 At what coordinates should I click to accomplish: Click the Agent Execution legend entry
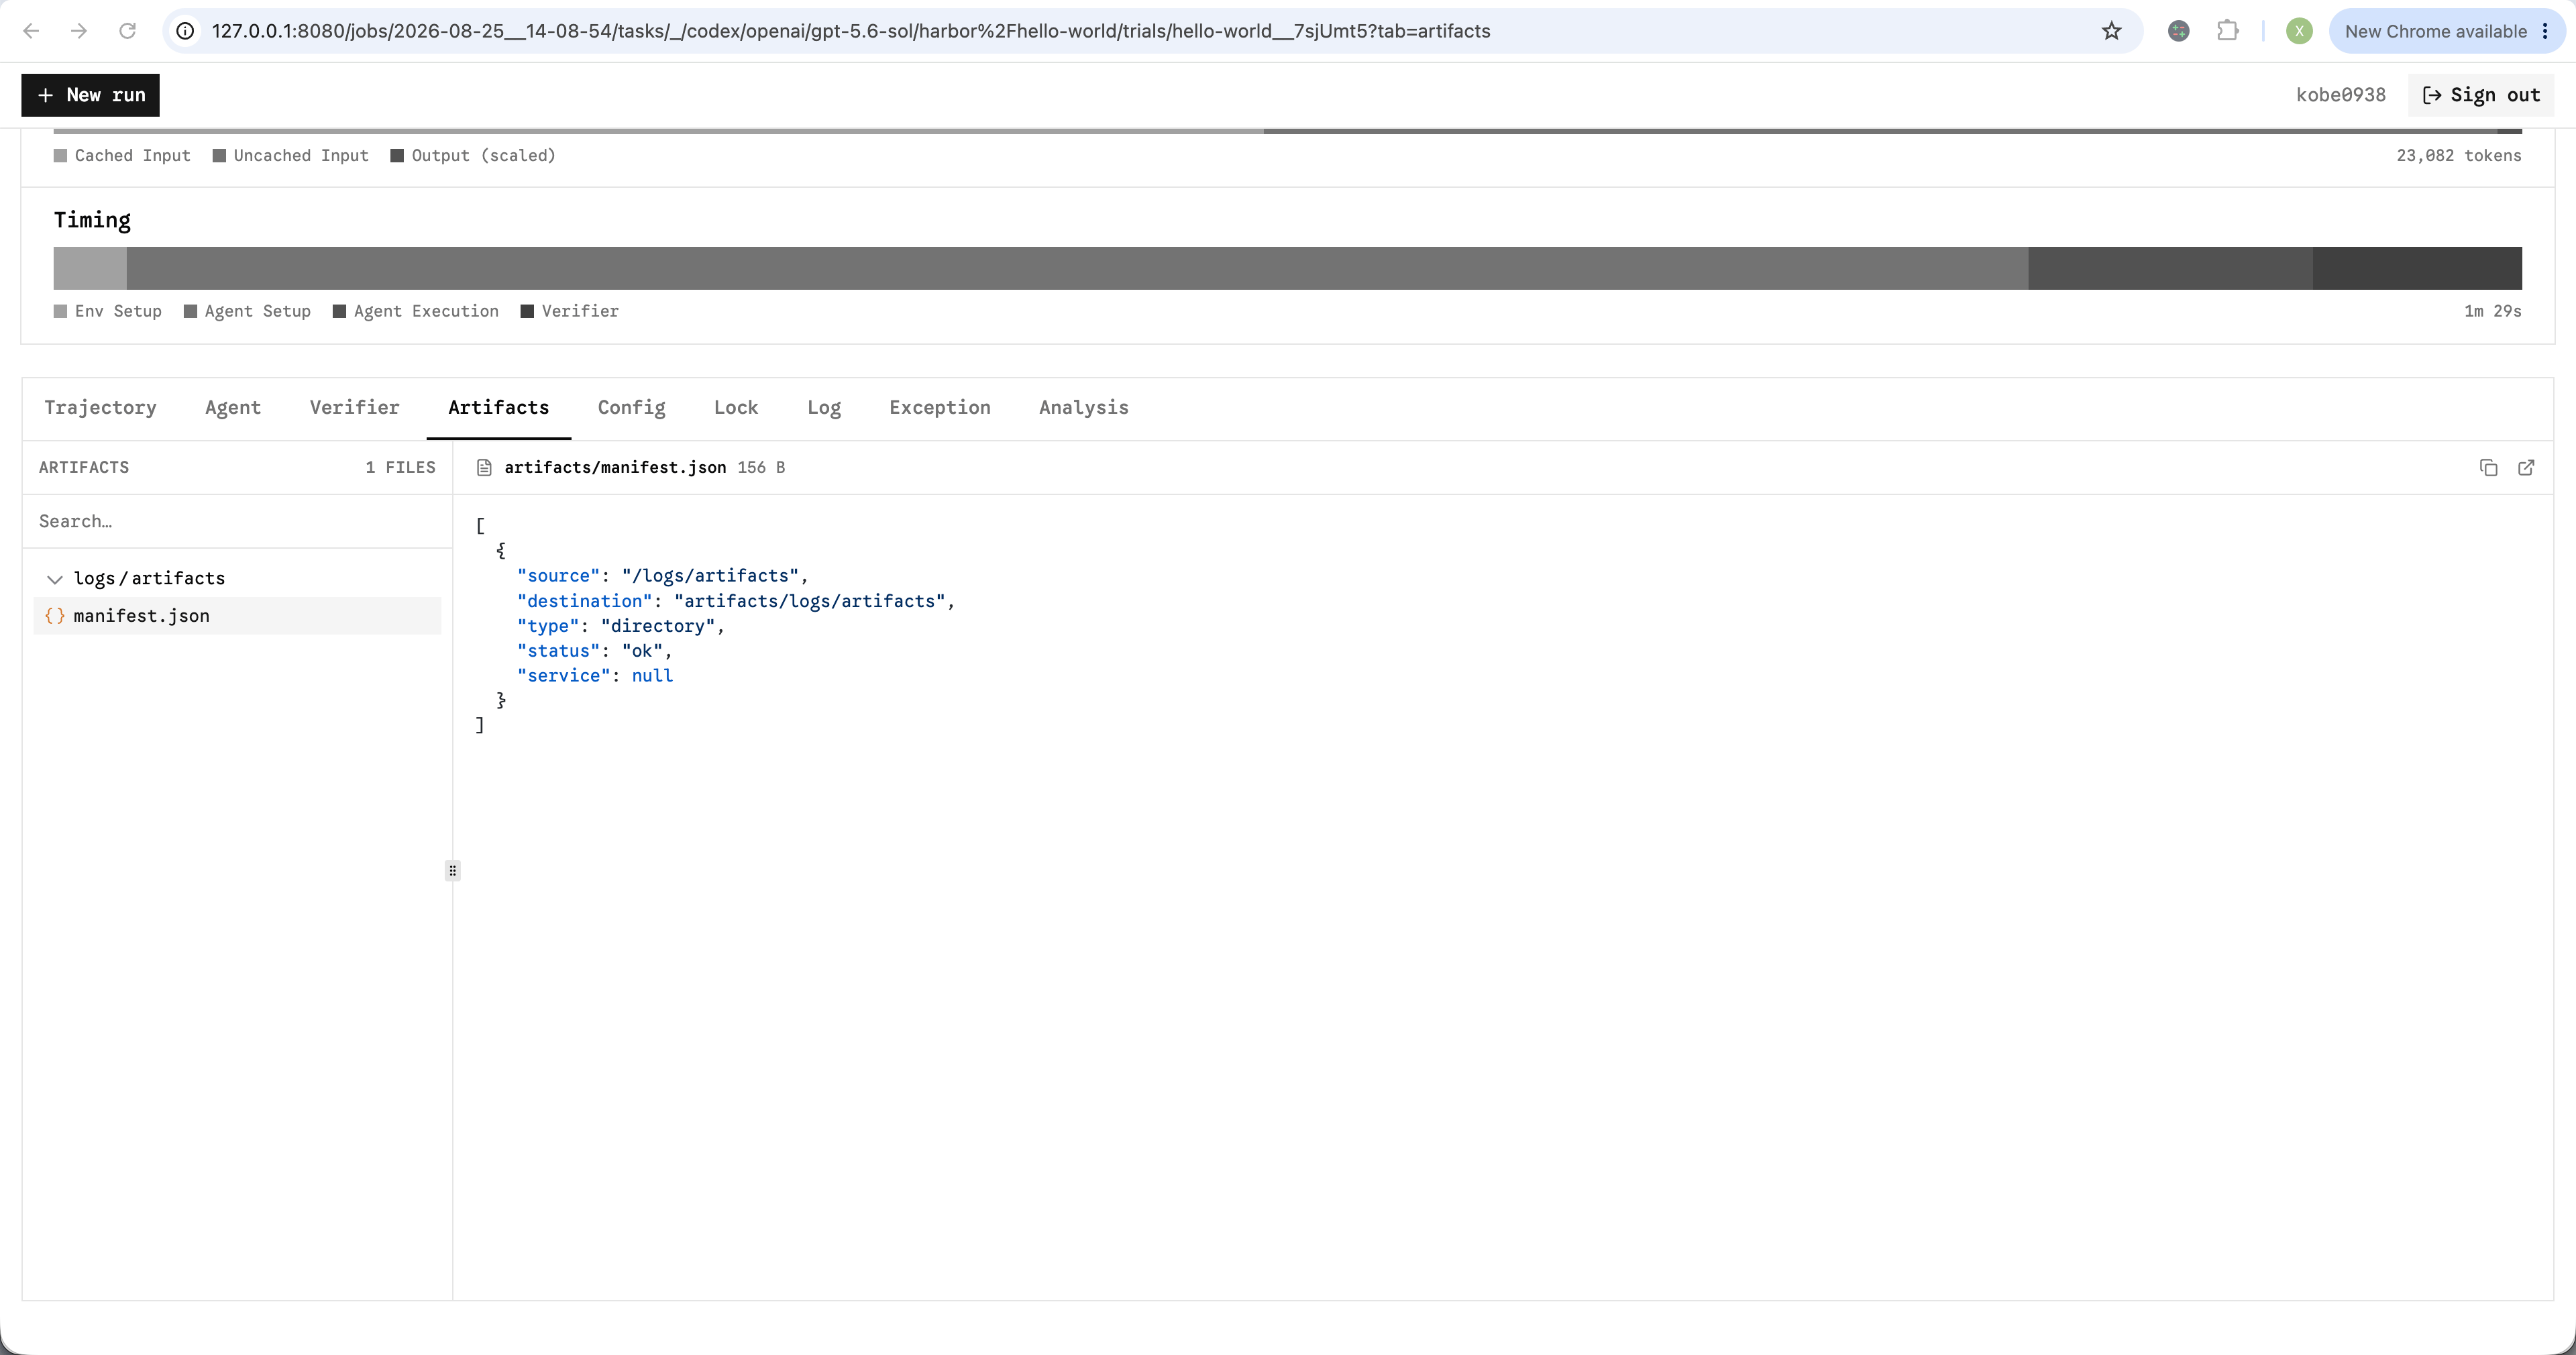[x=416, y=311]
